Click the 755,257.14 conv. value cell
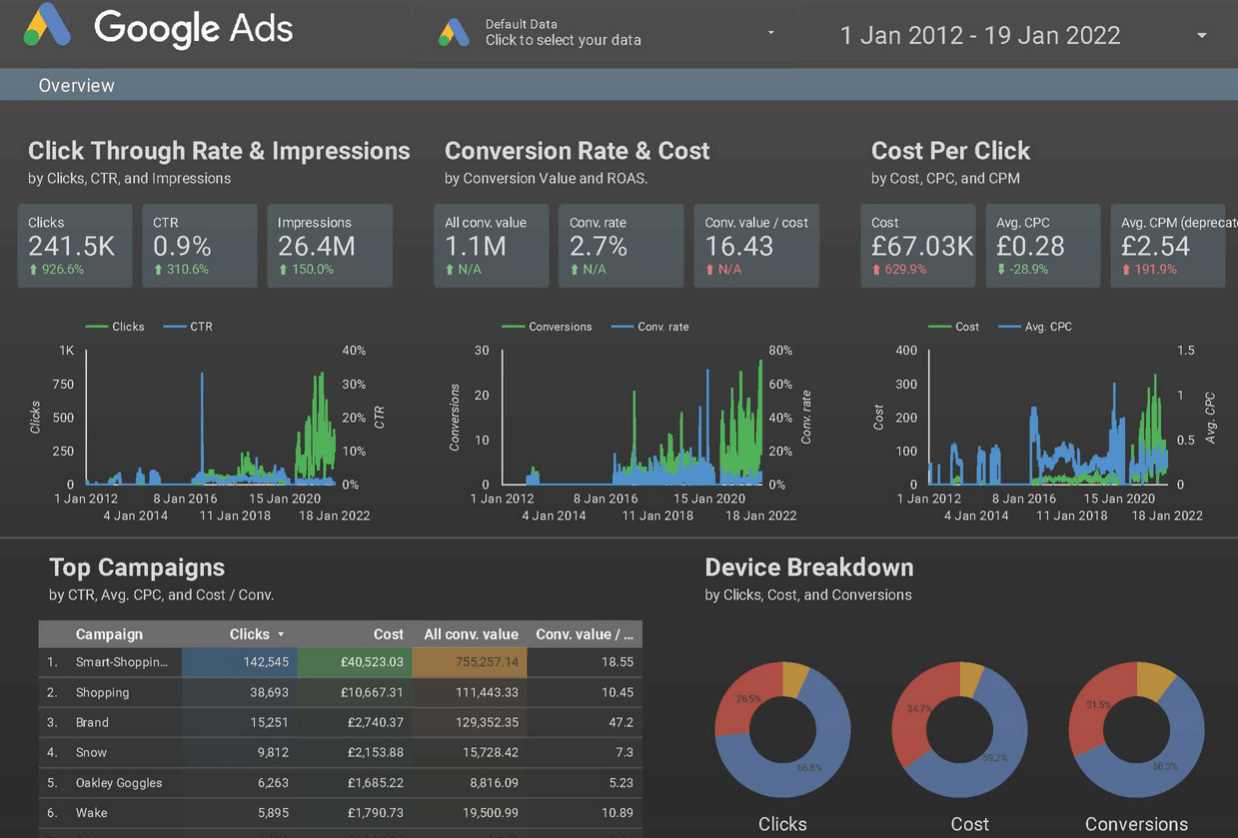 click(x=469, y=662)
